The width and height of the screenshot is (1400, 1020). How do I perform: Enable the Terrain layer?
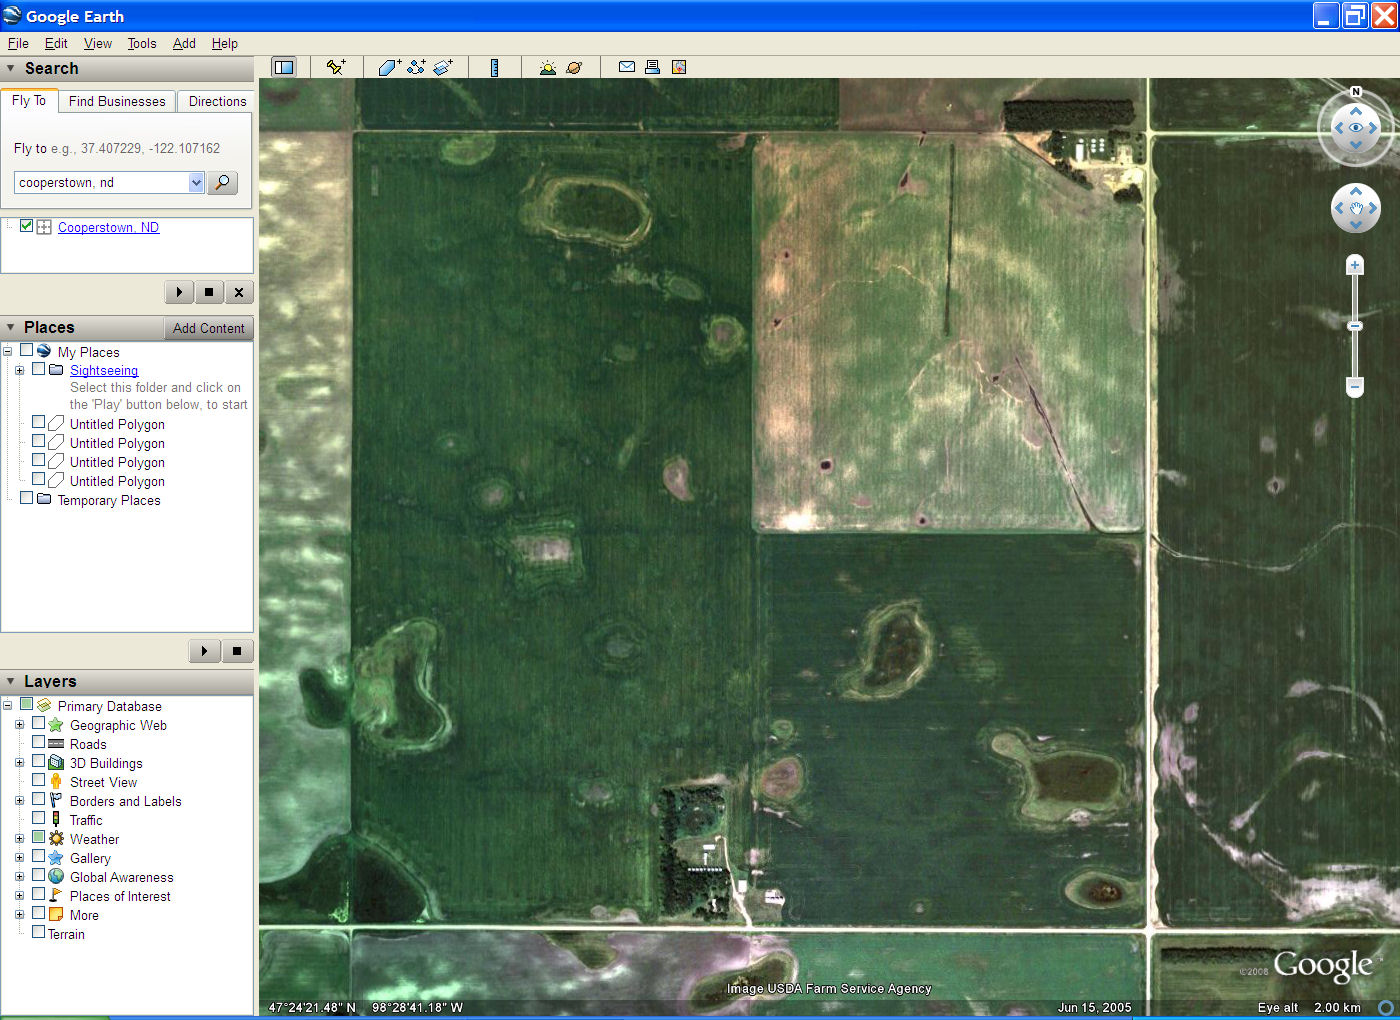(x=38, y=932)
